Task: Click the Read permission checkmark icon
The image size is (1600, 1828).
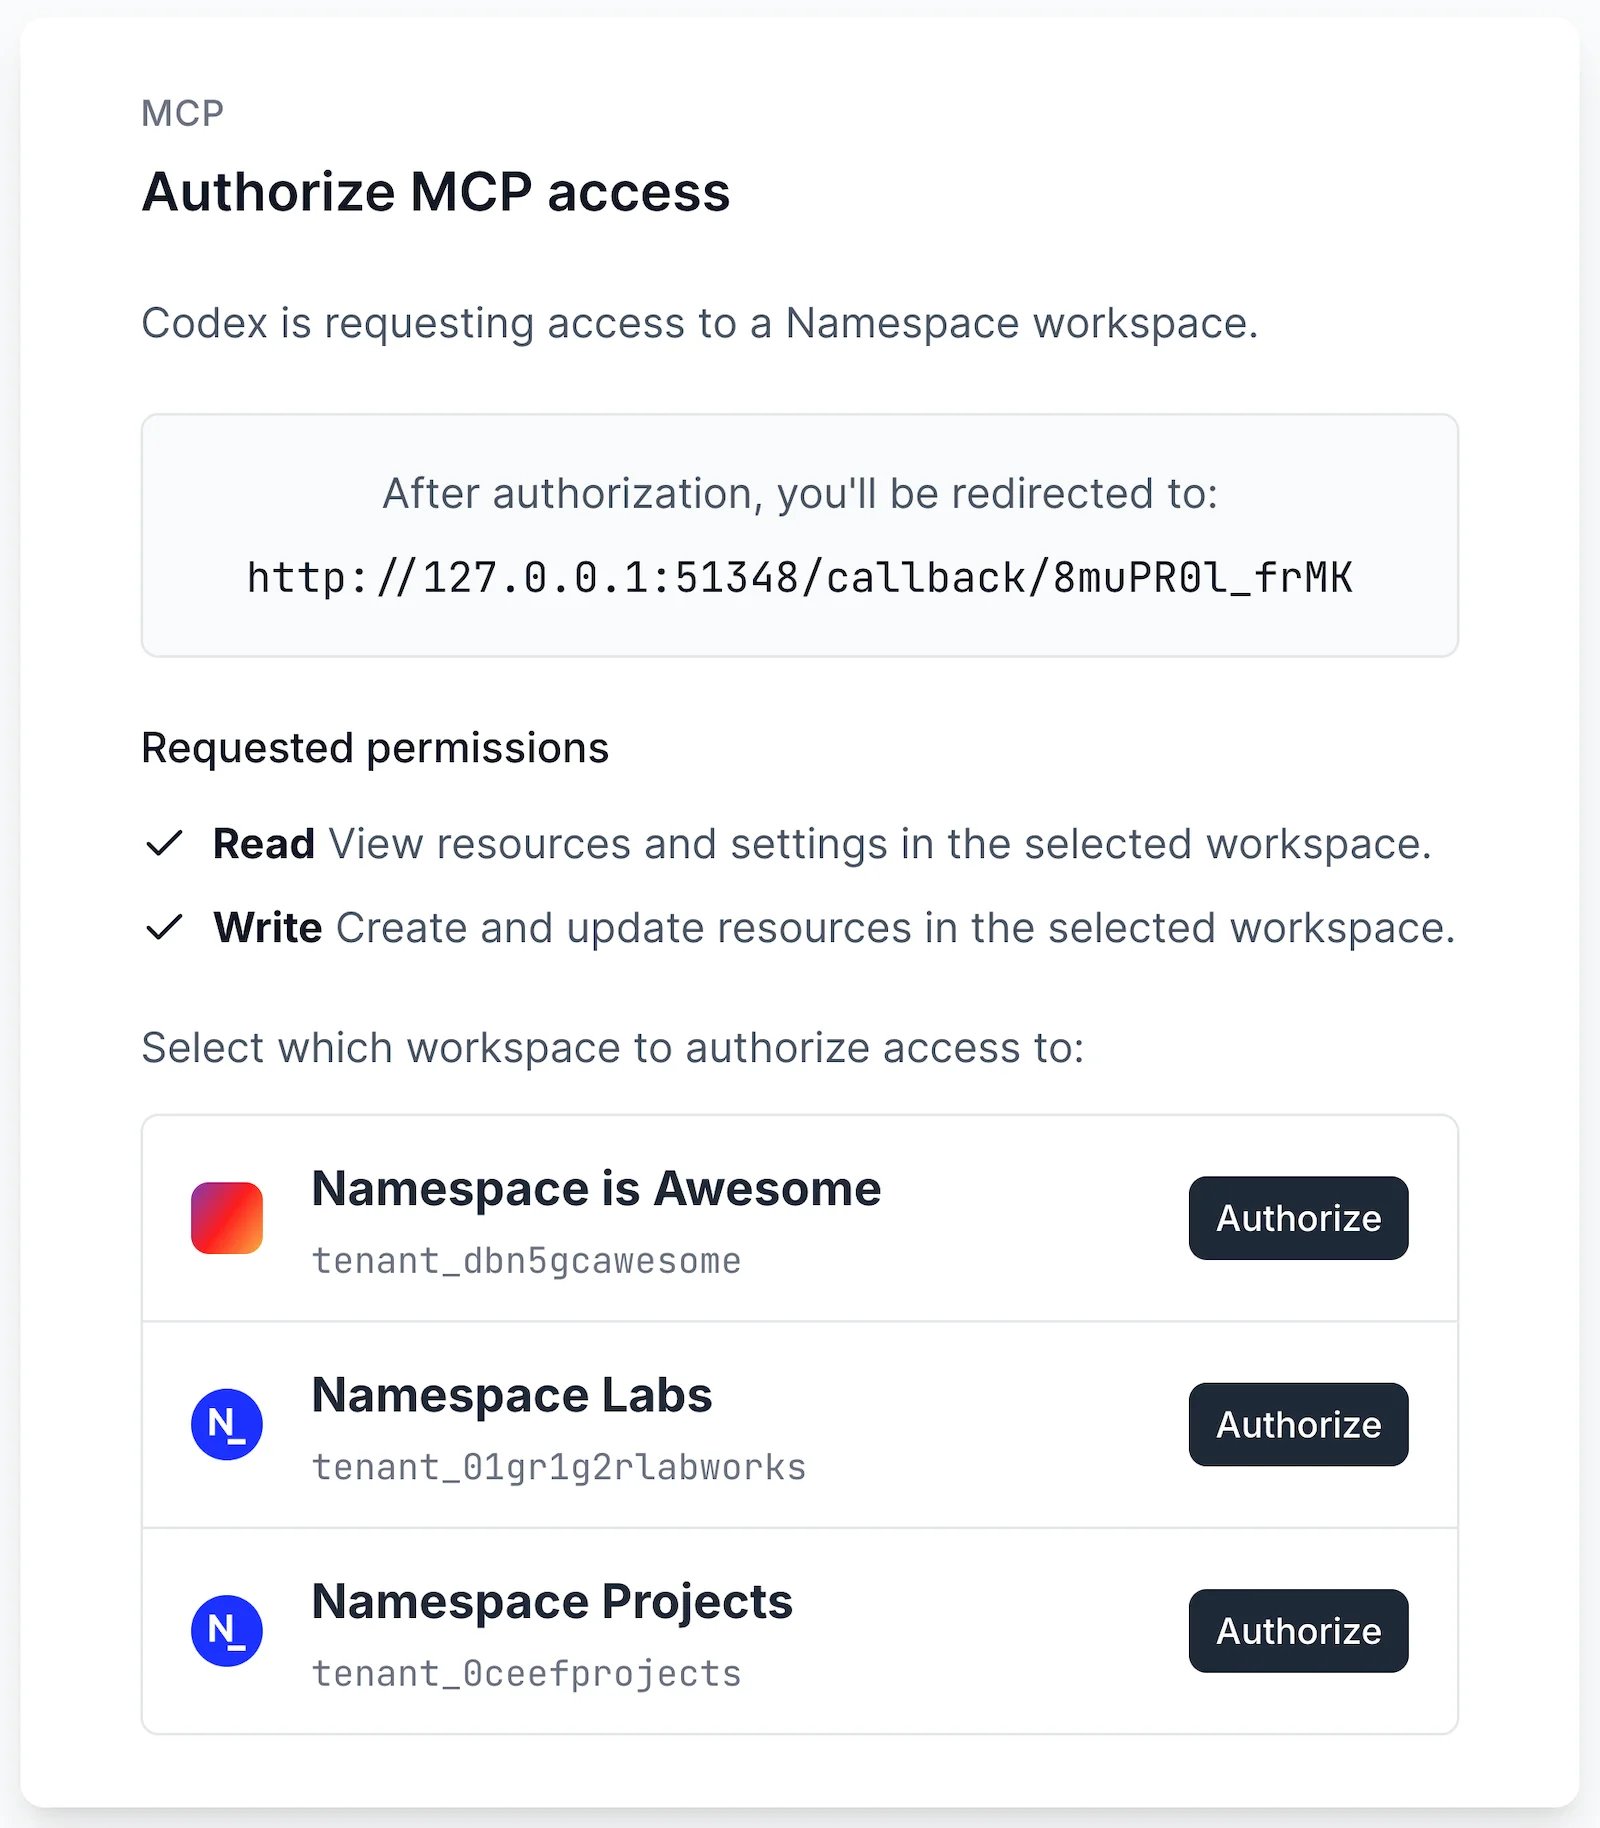Action: point(164,844)
